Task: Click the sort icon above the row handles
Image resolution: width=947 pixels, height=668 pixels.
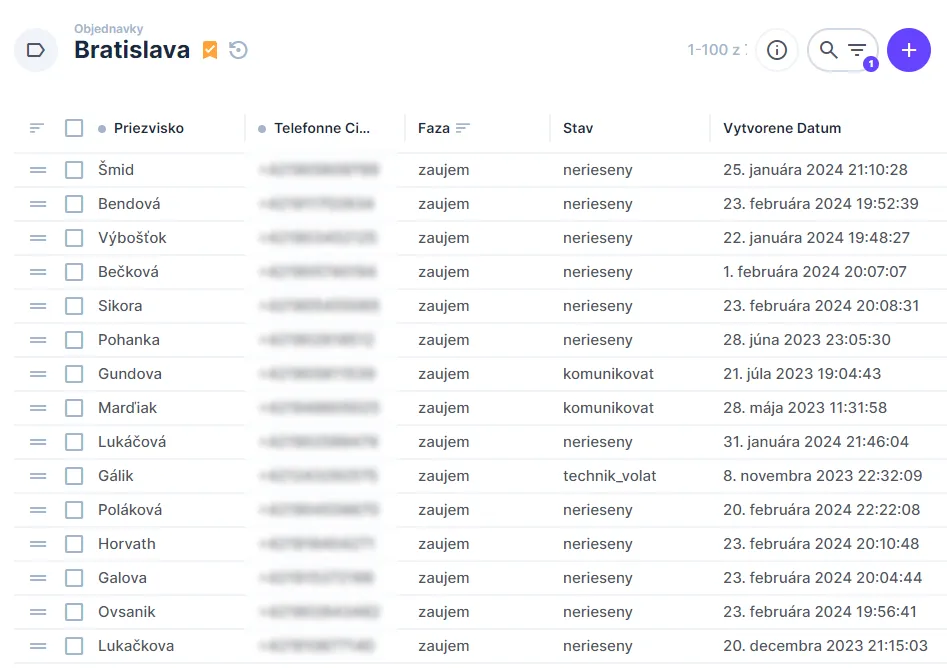Action: (36, 128)
